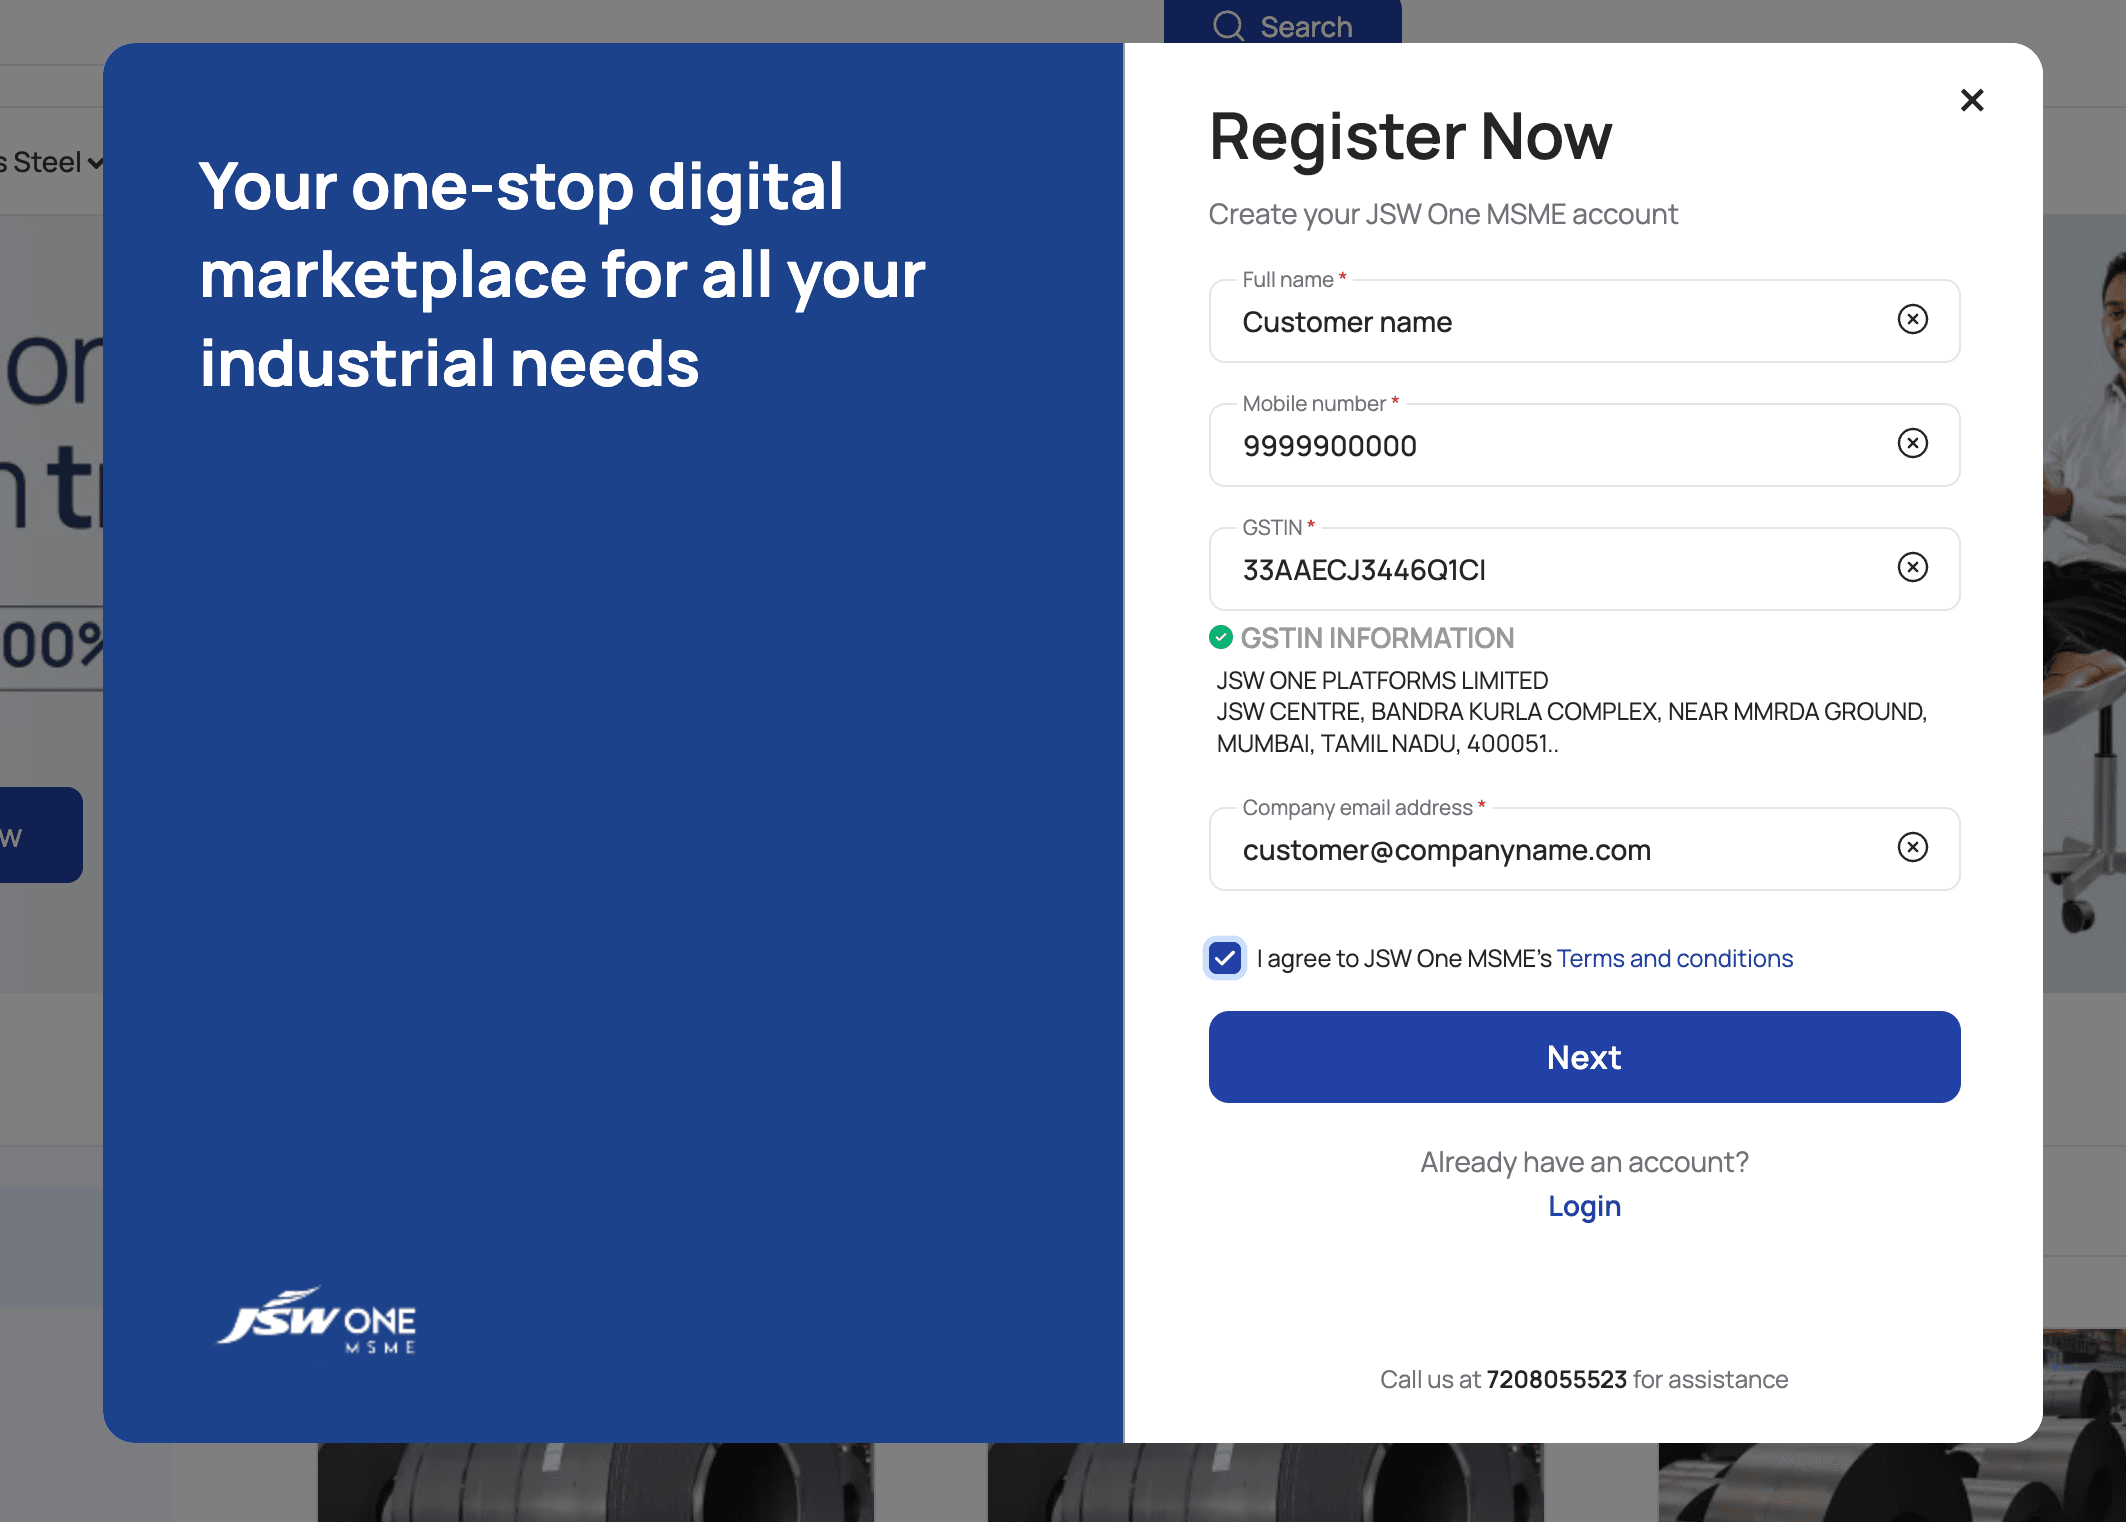The width and height of the screenshot is (2126, 1522).
Task: Uncheck the Terms agreement checkbox
Action: 1225,958
